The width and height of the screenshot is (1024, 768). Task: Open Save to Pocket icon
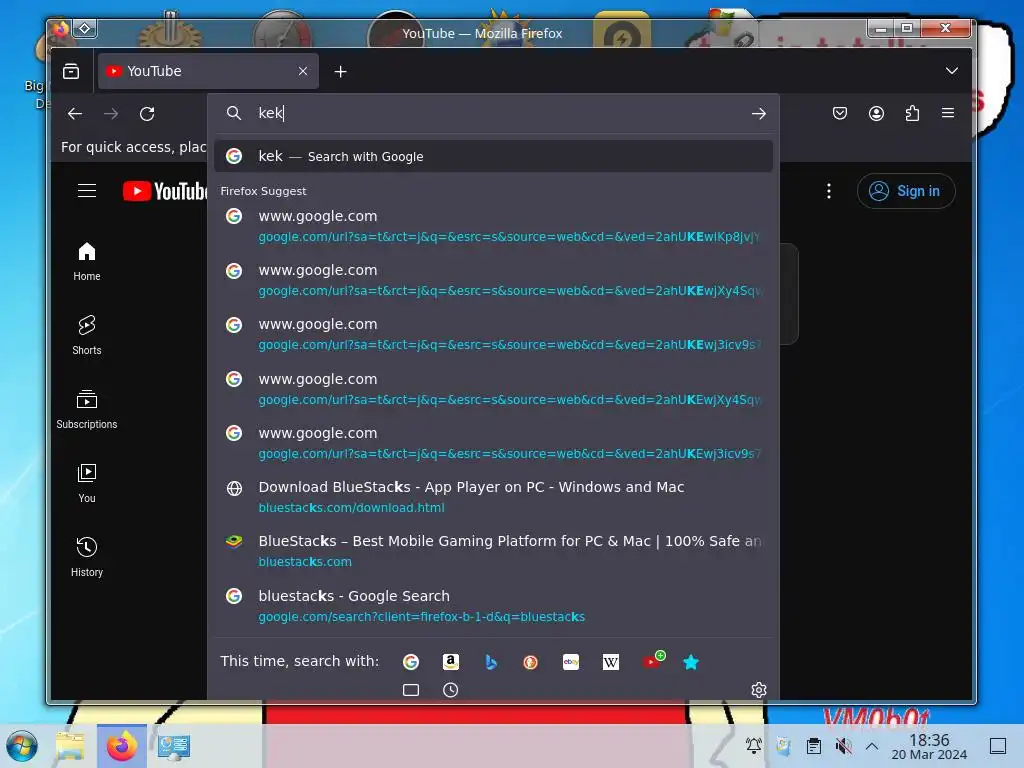pyautogui.click(x=840, y=114)
